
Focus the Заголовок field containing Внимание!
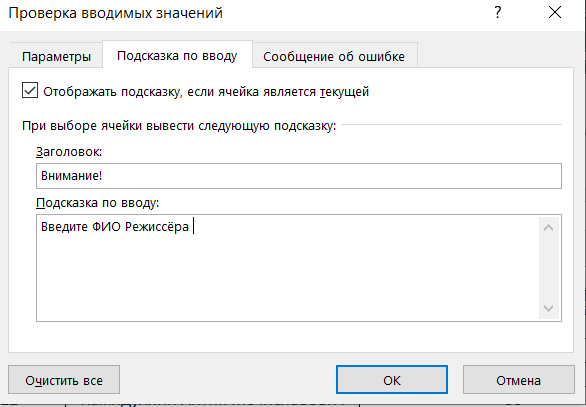(x=299, y=176)
